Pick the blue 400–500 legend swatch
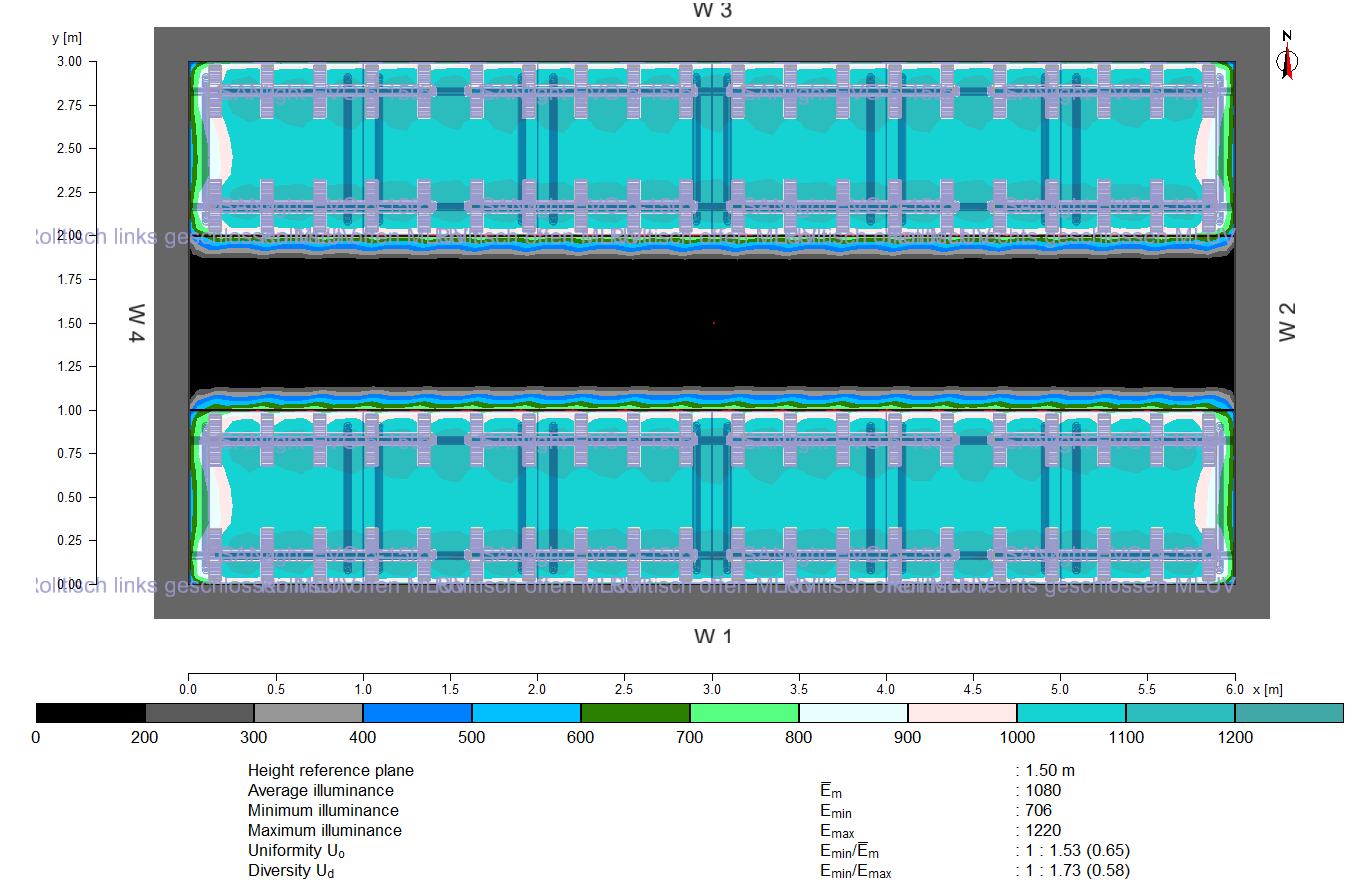1367x886 pixels. click(x=418, y=713)
